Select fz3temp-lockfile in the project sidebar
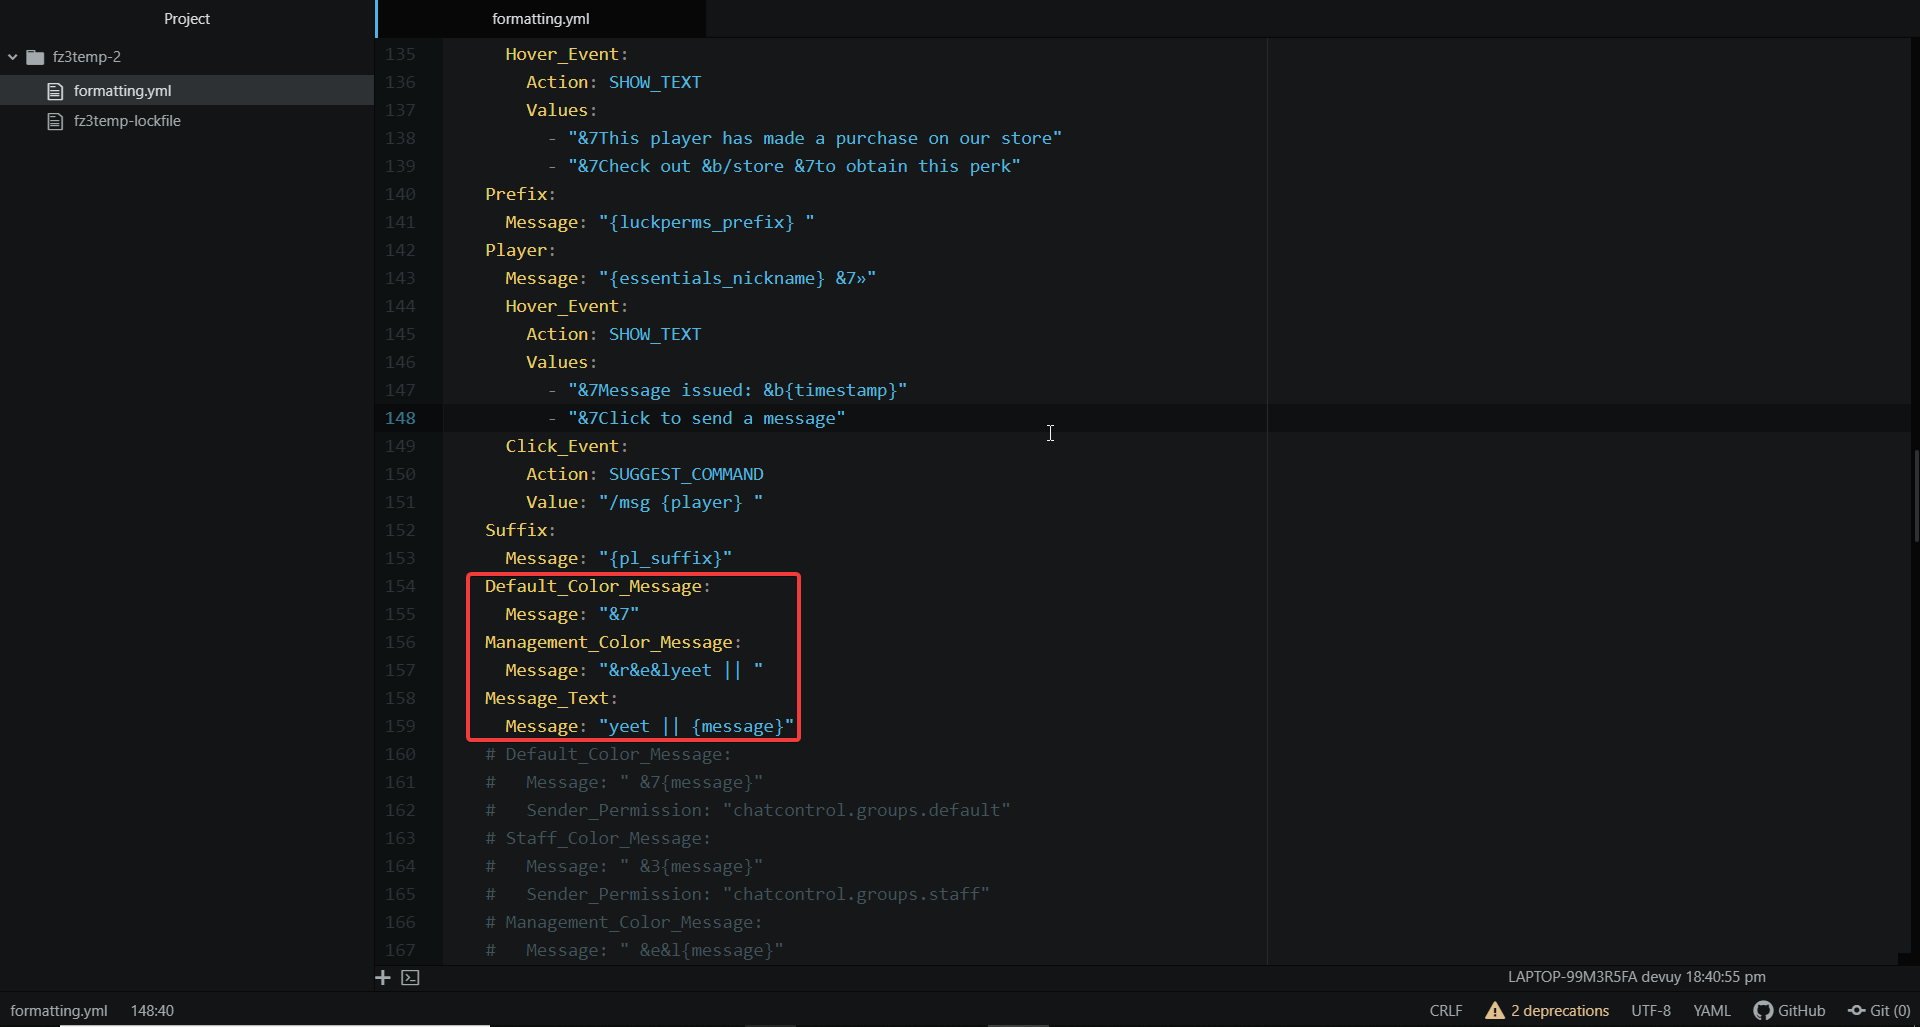1920x1027 pixels. tap(127, 120)
